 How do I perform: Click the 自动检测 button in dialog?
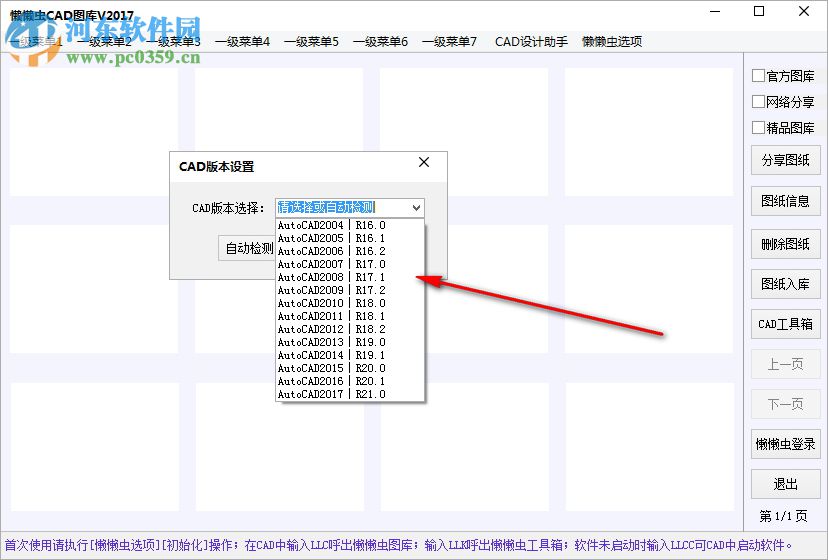pos(247,248)
